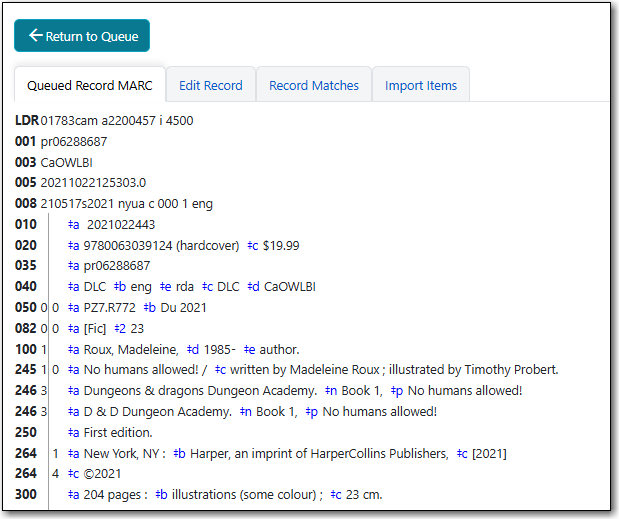The width and height of the screenshot is (619, 519).
Task: Switch to the Queued Record MARC tab
Action: tap(90, 85)
